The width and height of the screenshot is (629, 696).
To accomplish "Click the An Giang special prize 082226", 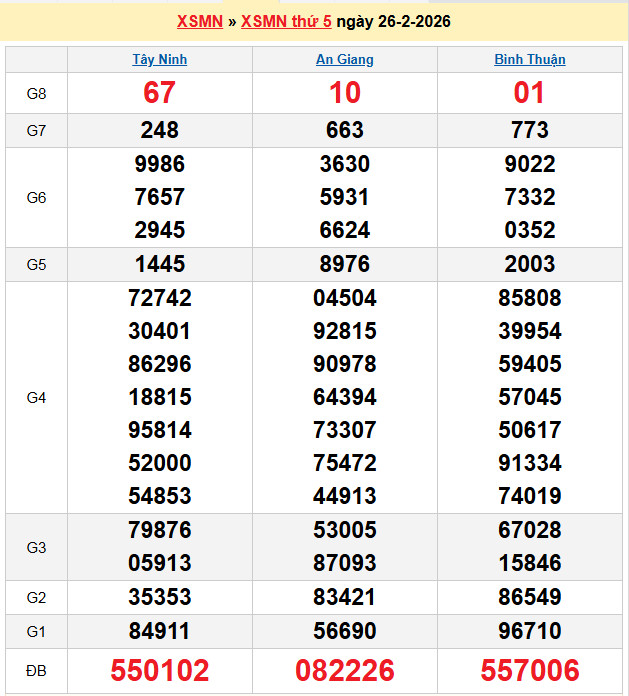I will point(345,670).
